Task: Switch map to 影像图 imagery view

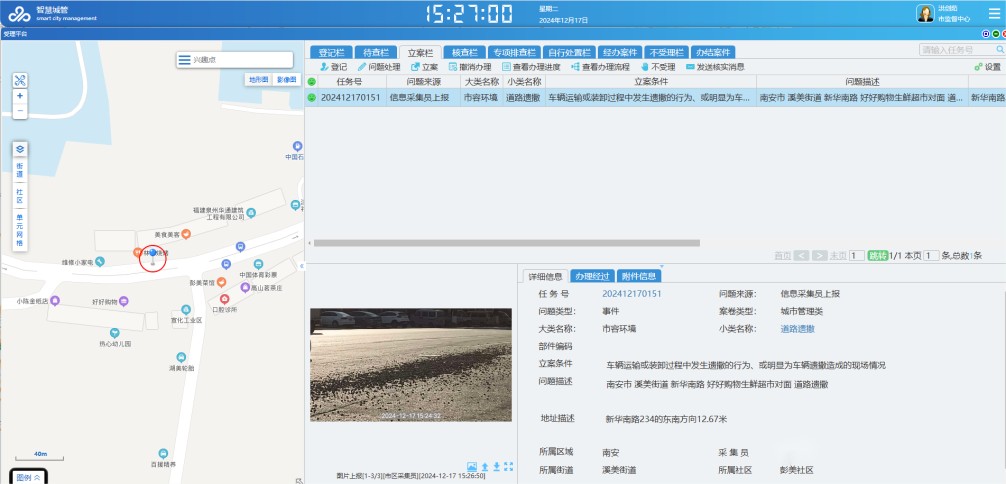Action: [x=286, y=79]
